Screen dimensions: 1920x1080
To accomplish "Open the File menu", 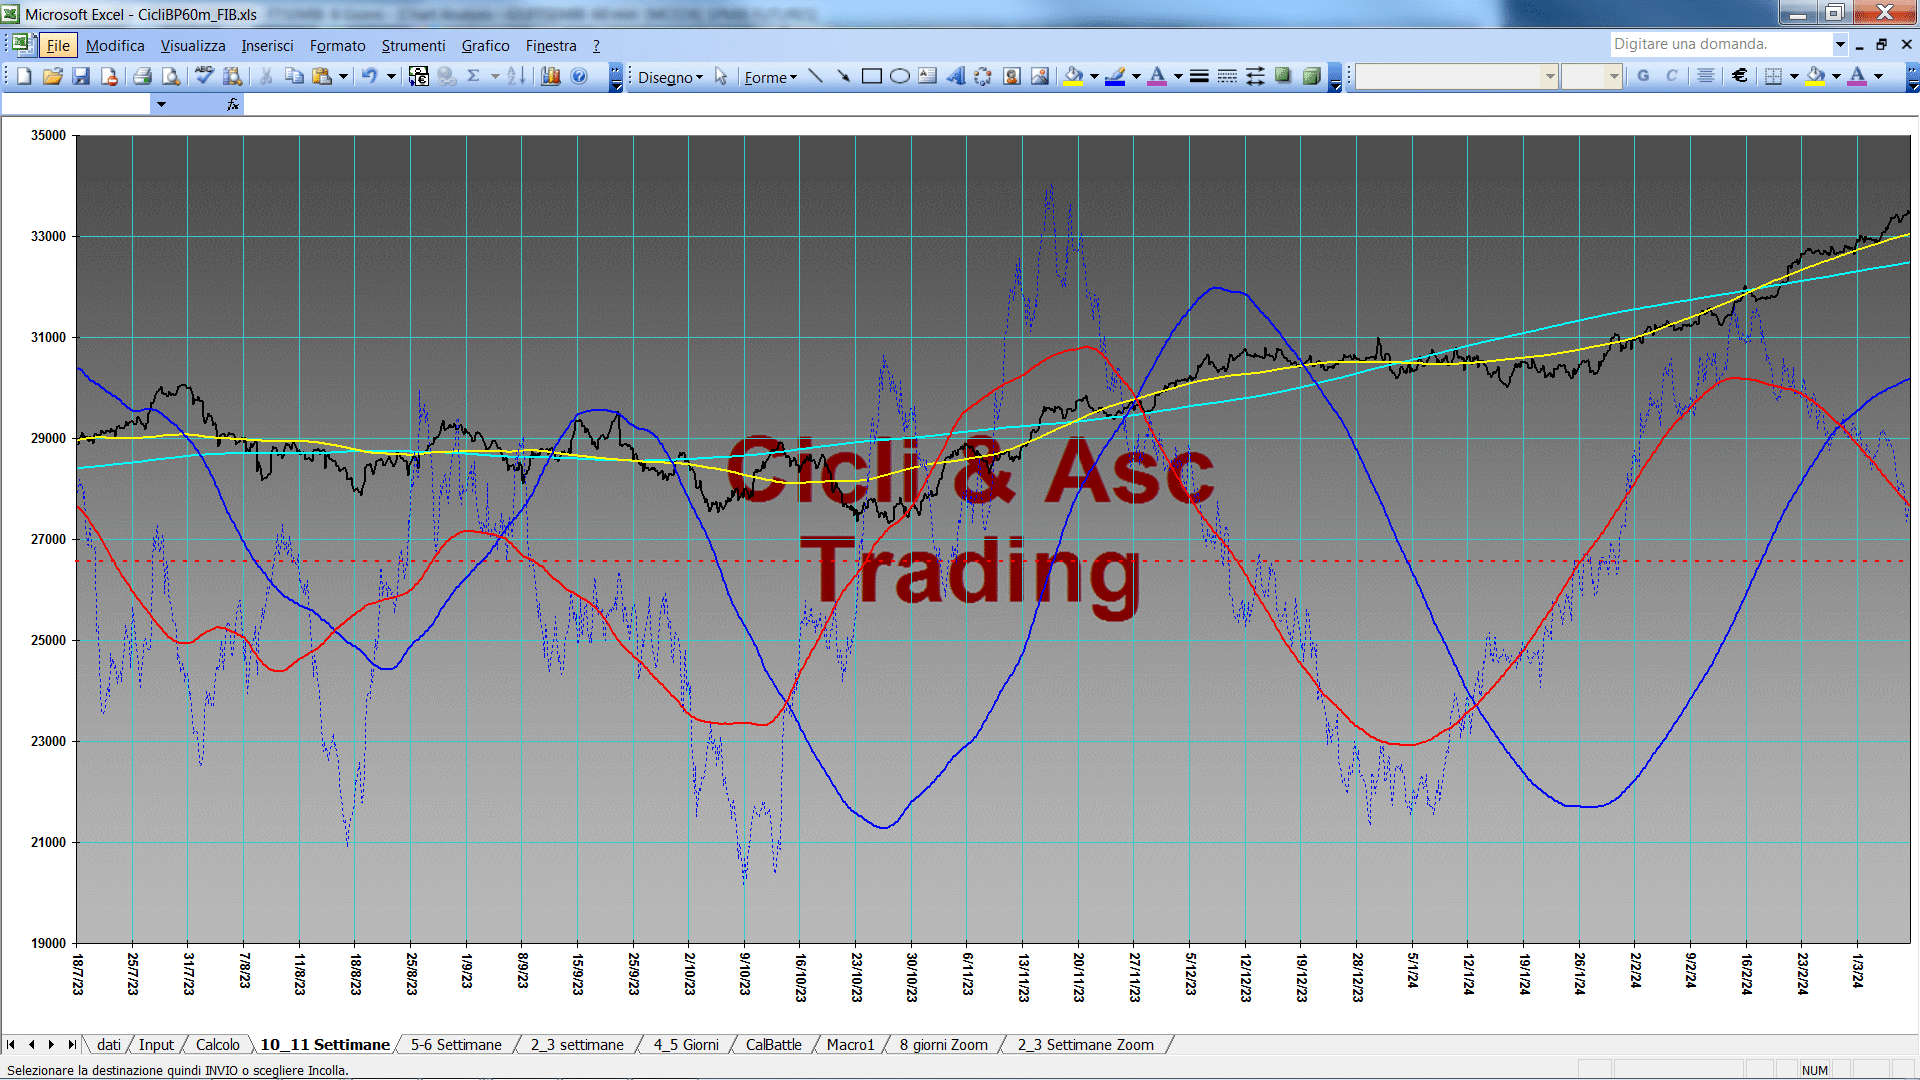I will (x=58, y=45).
